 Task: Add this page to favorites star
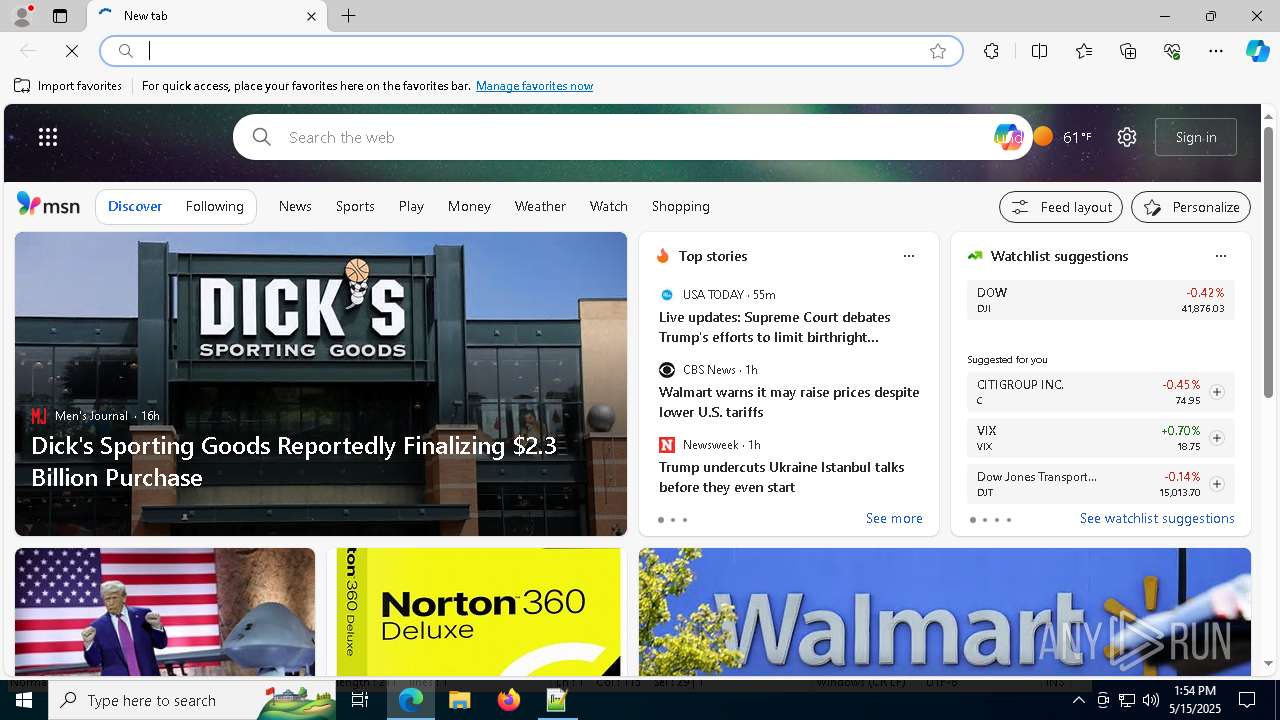coord(938,51)
